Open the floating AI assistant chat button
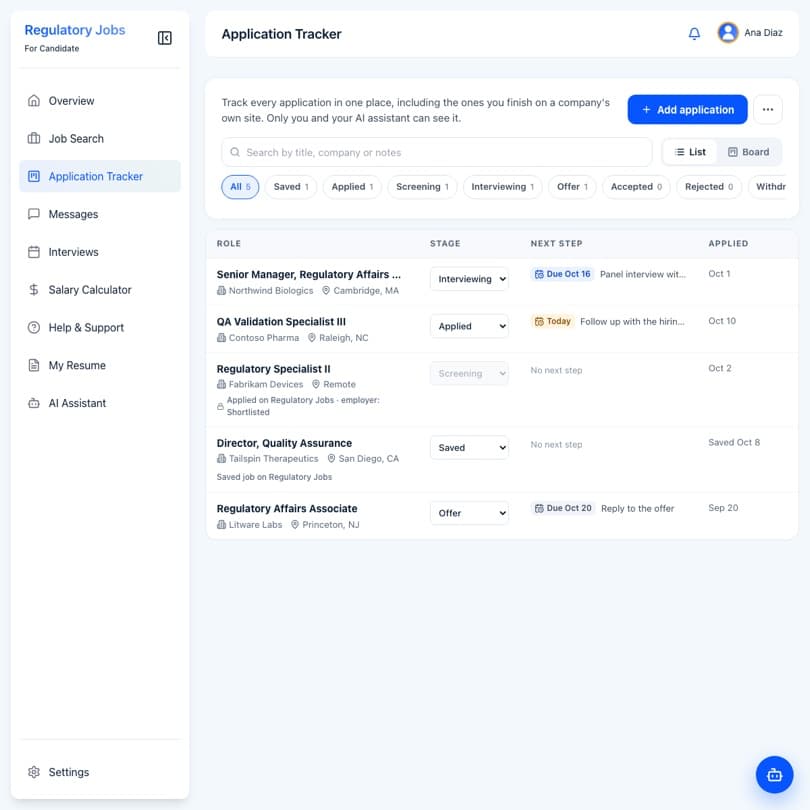This screenshot has width=810, height=810. pos(774,774)
